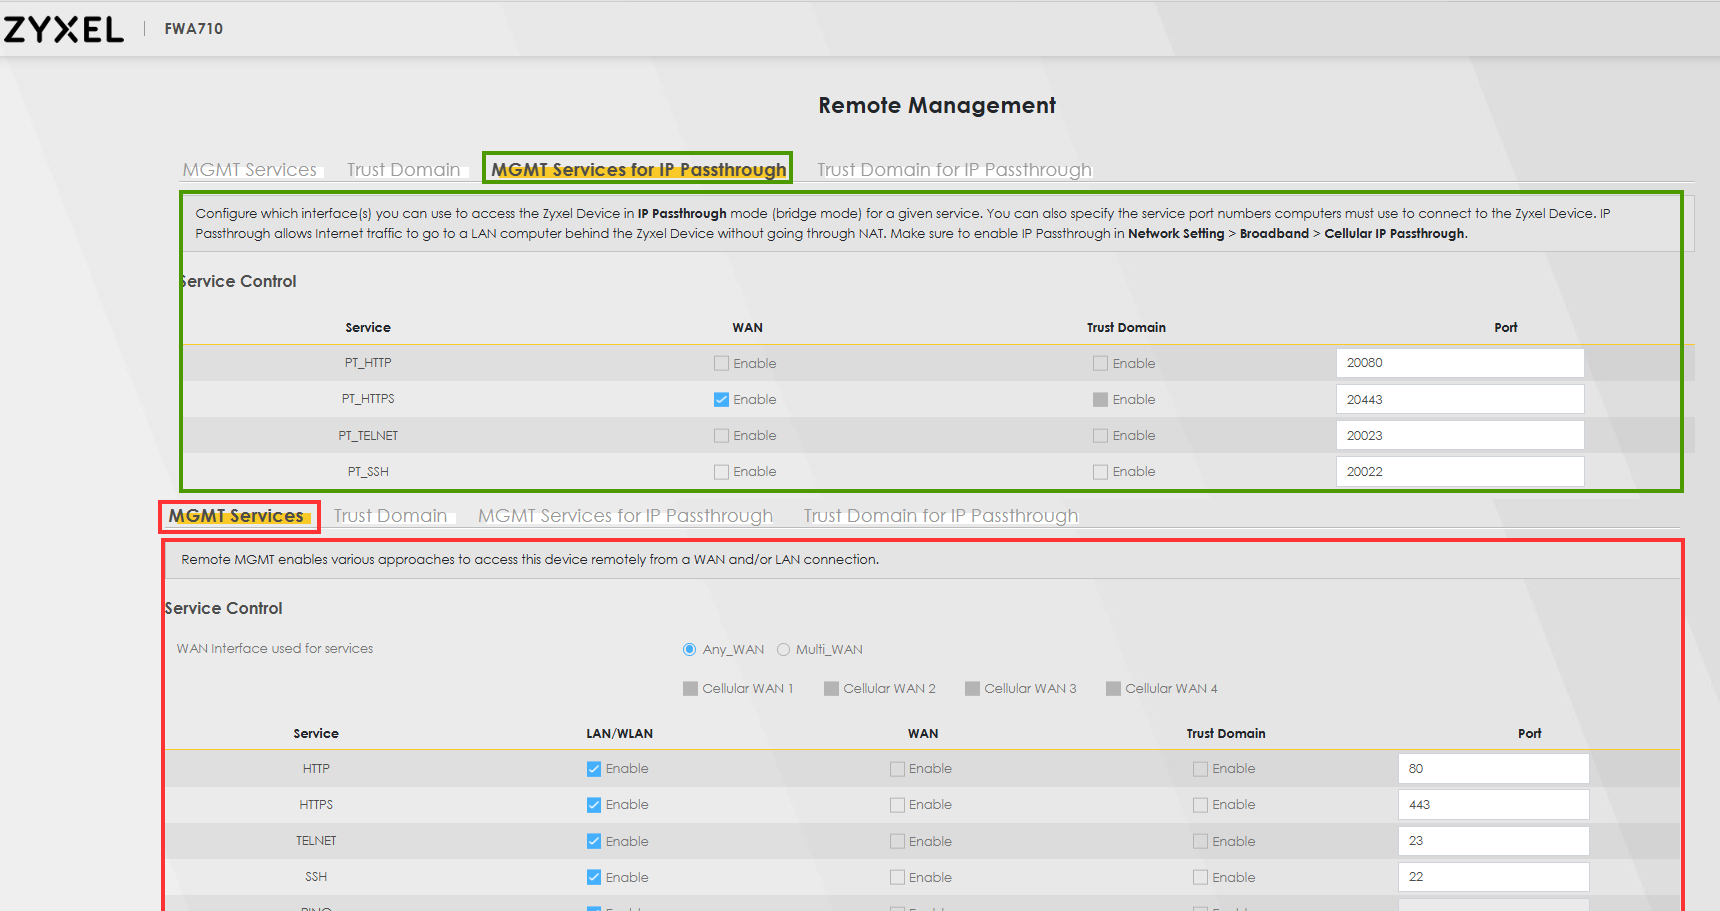
Task: Click the PT_HTTP port field showing 20080
Action: (1459, 363)
